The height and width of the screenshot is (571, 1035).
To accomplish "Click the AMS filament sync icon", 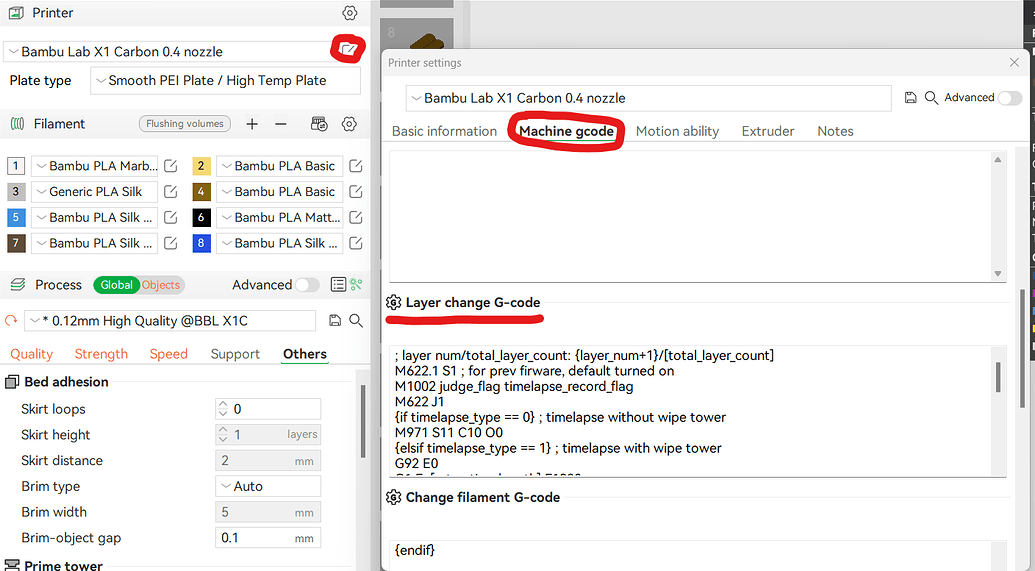I will pyautogui.click(x=319, y=123).
